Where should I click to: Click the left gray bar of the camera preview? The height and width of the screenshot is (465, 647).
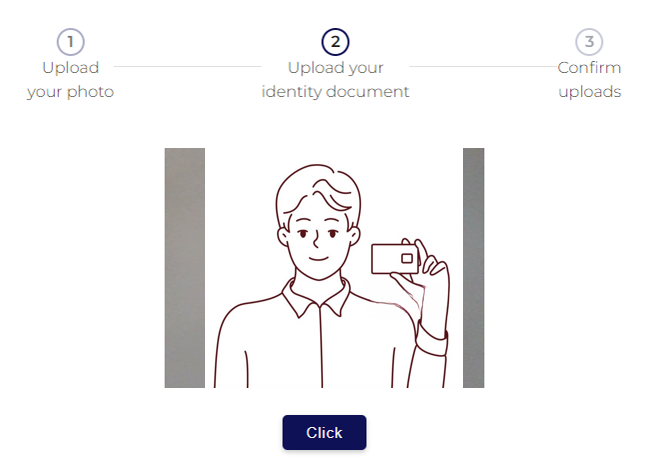(x=184, y=268)
